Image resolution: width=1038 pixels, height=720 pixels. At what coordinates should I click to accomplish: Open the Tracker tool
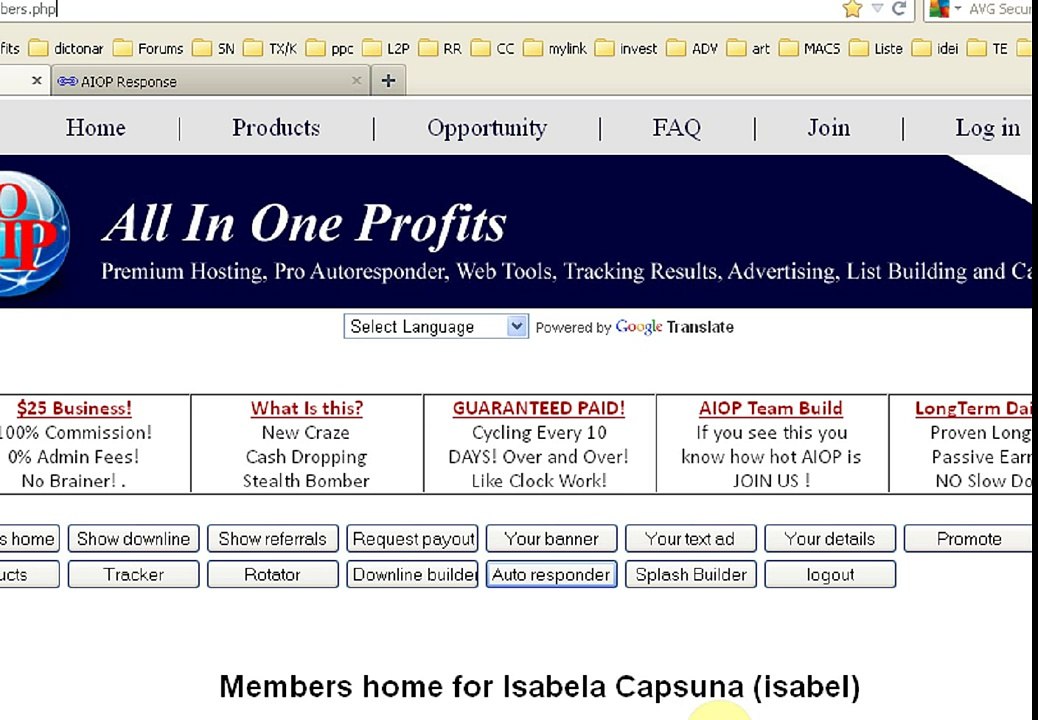coord(133,574)
